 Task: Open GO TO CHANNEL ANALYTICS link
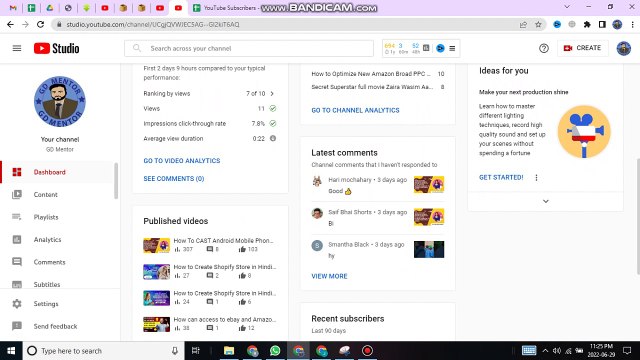click(355, 110)
